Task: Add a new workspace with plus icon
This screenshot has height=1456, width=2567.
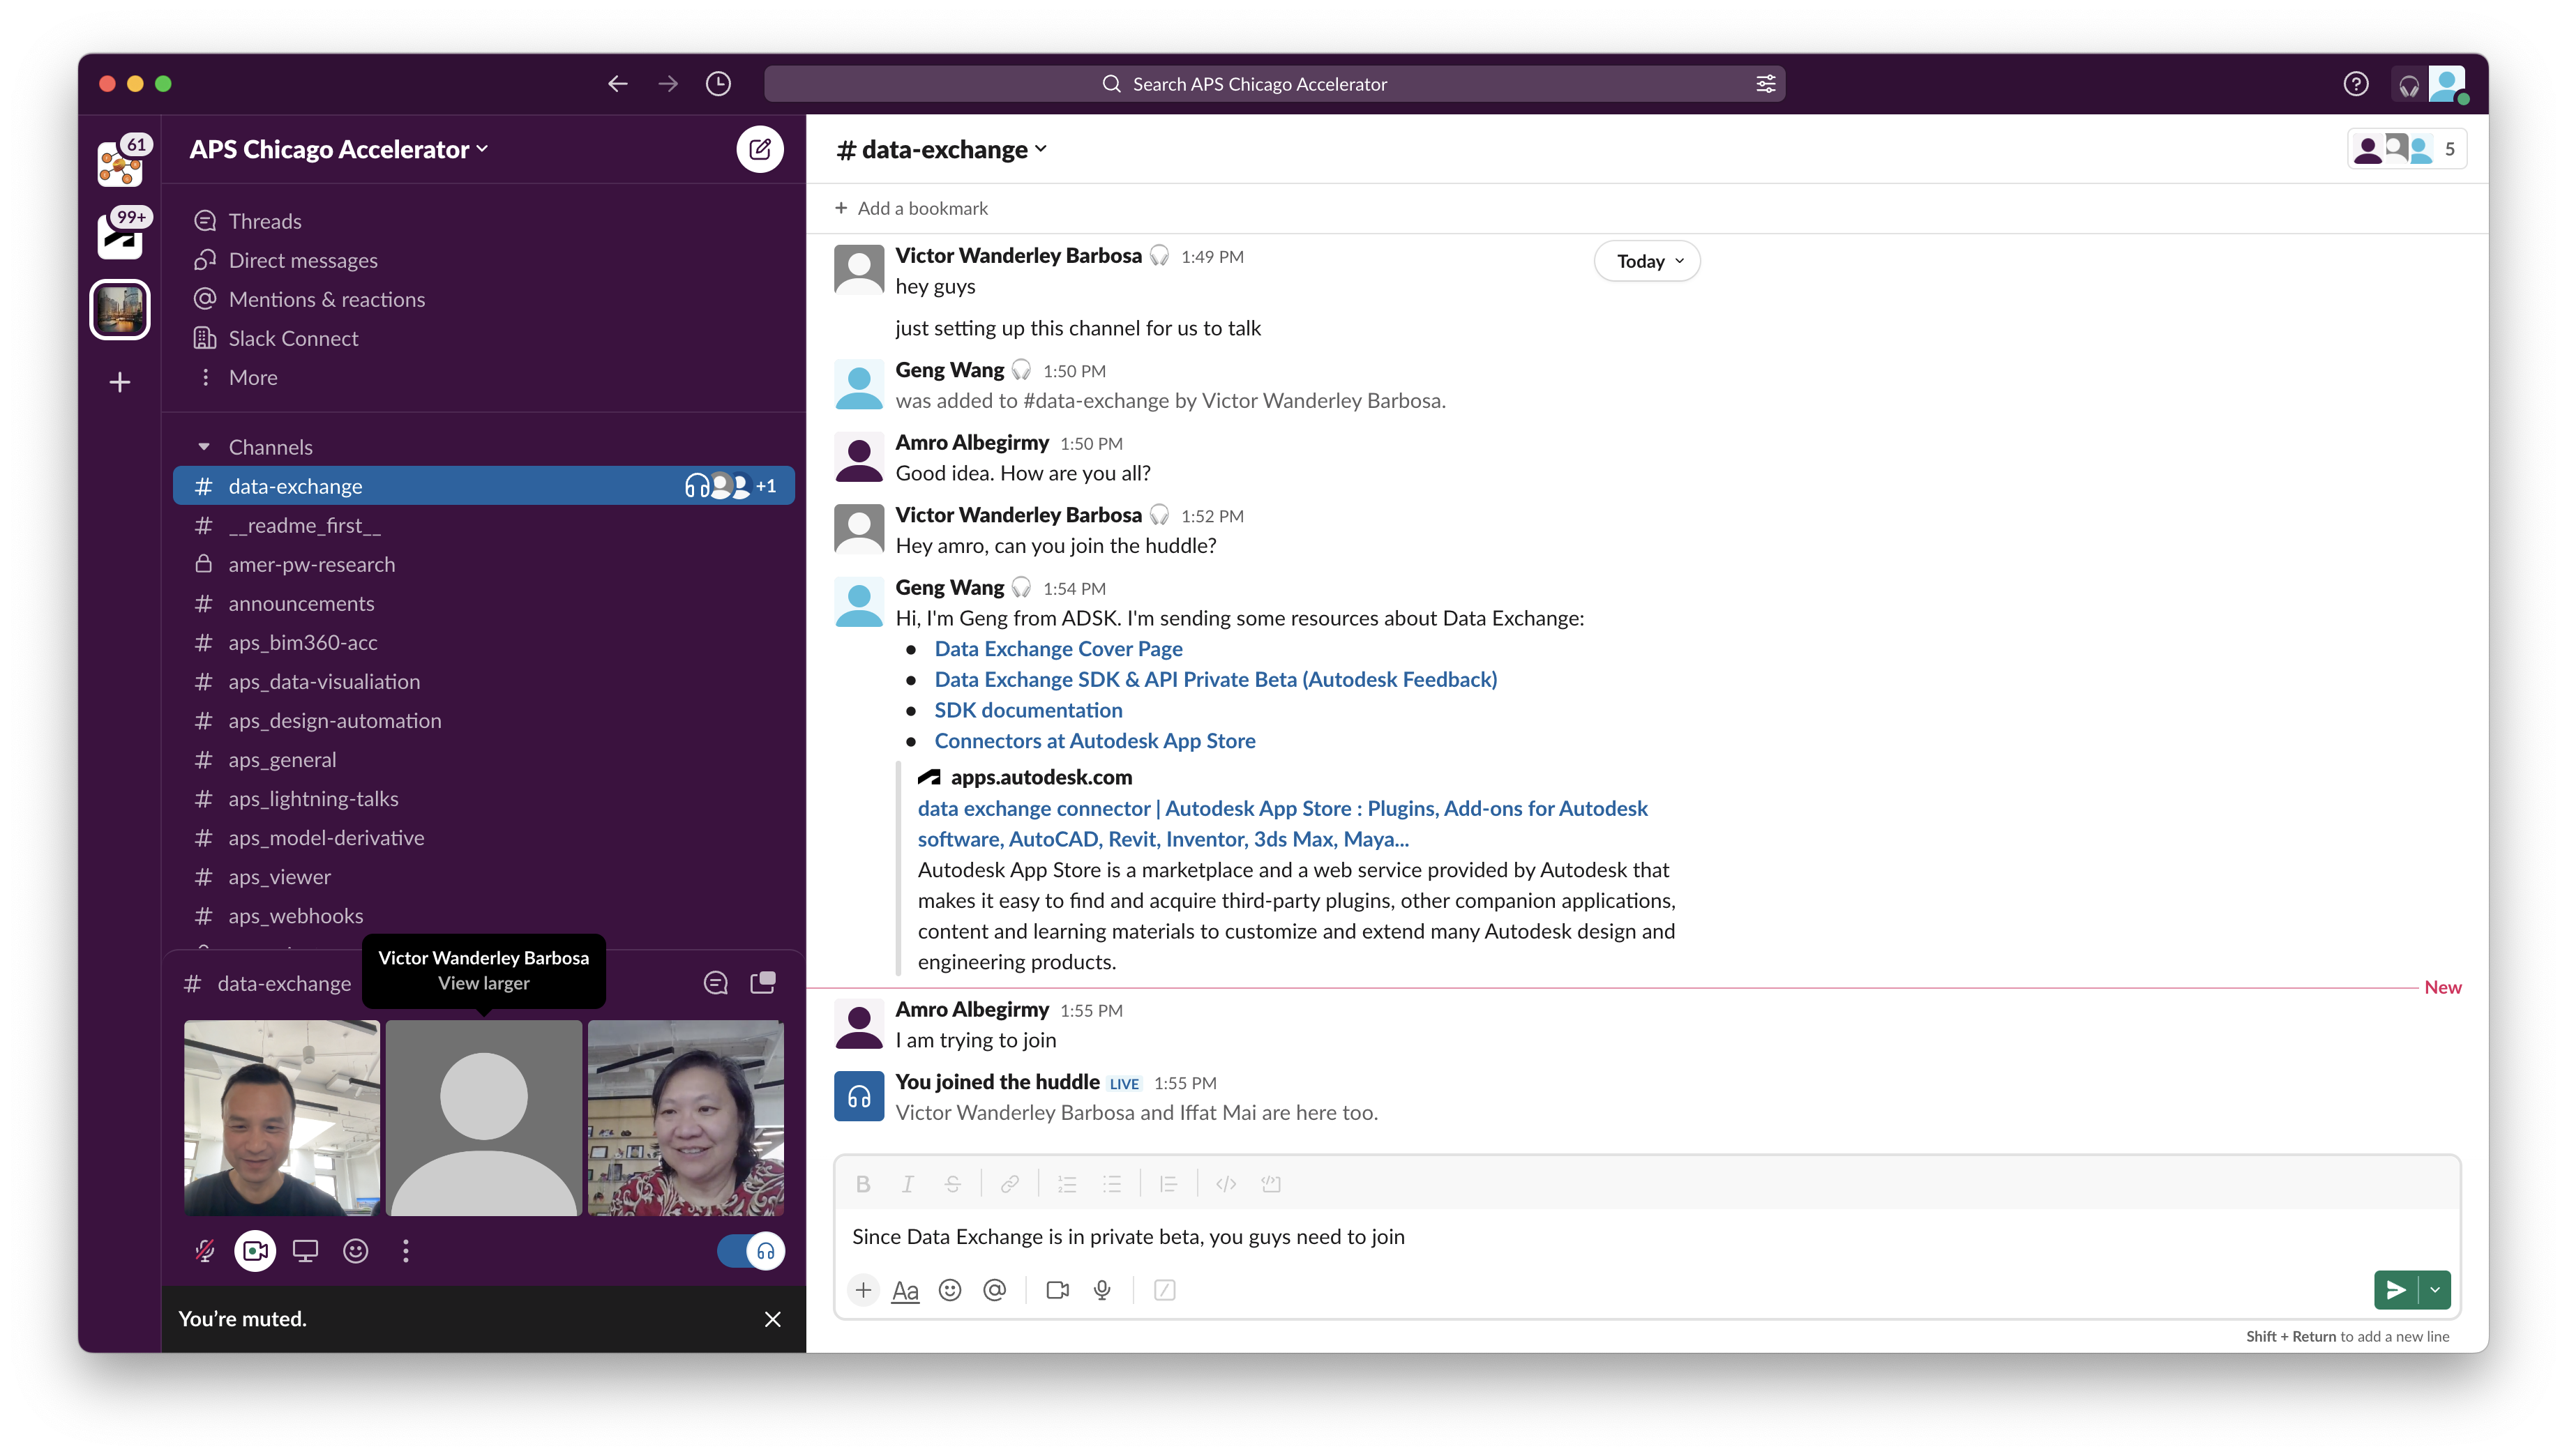Action: click(120, 382)
